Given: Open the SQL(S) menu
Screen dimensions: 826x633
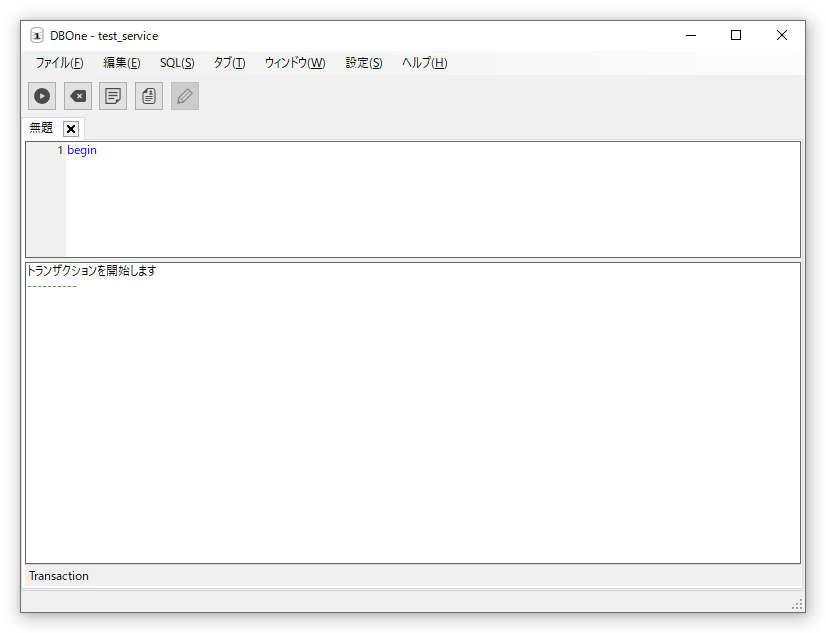Looking at the screenshot, I should click(177, 63).
